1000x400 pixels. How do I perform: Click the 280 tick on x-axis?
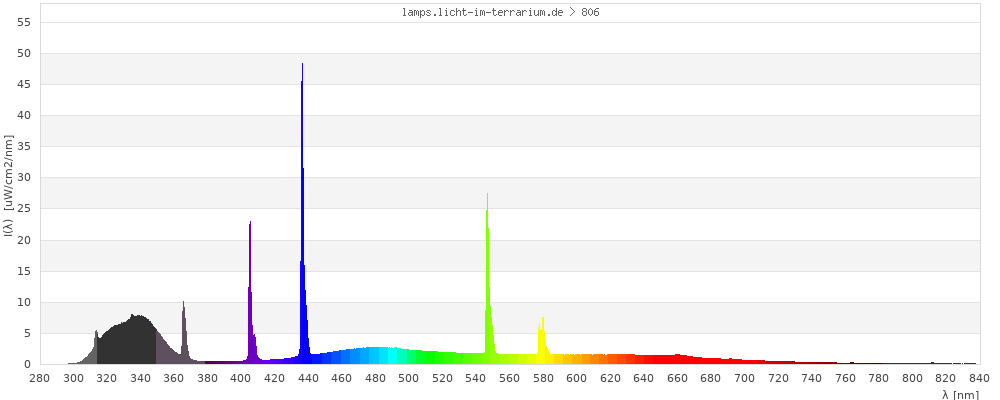click(x=40, y=377)
